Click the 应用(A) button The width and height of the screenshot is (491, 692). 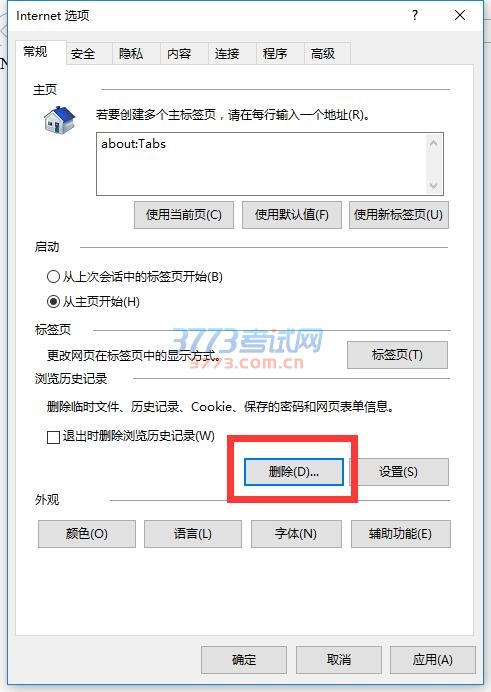point(433,660)
